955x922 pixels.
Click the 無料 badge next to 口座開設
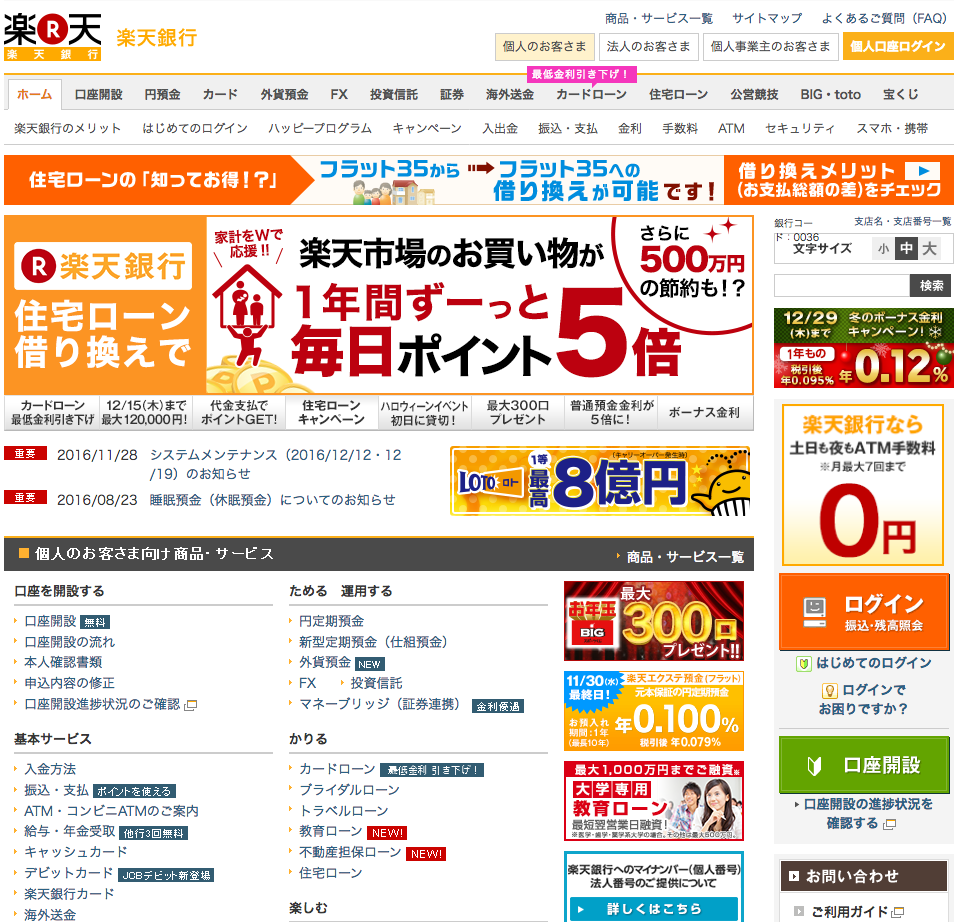pyautogui.click(x=95, y=622)
